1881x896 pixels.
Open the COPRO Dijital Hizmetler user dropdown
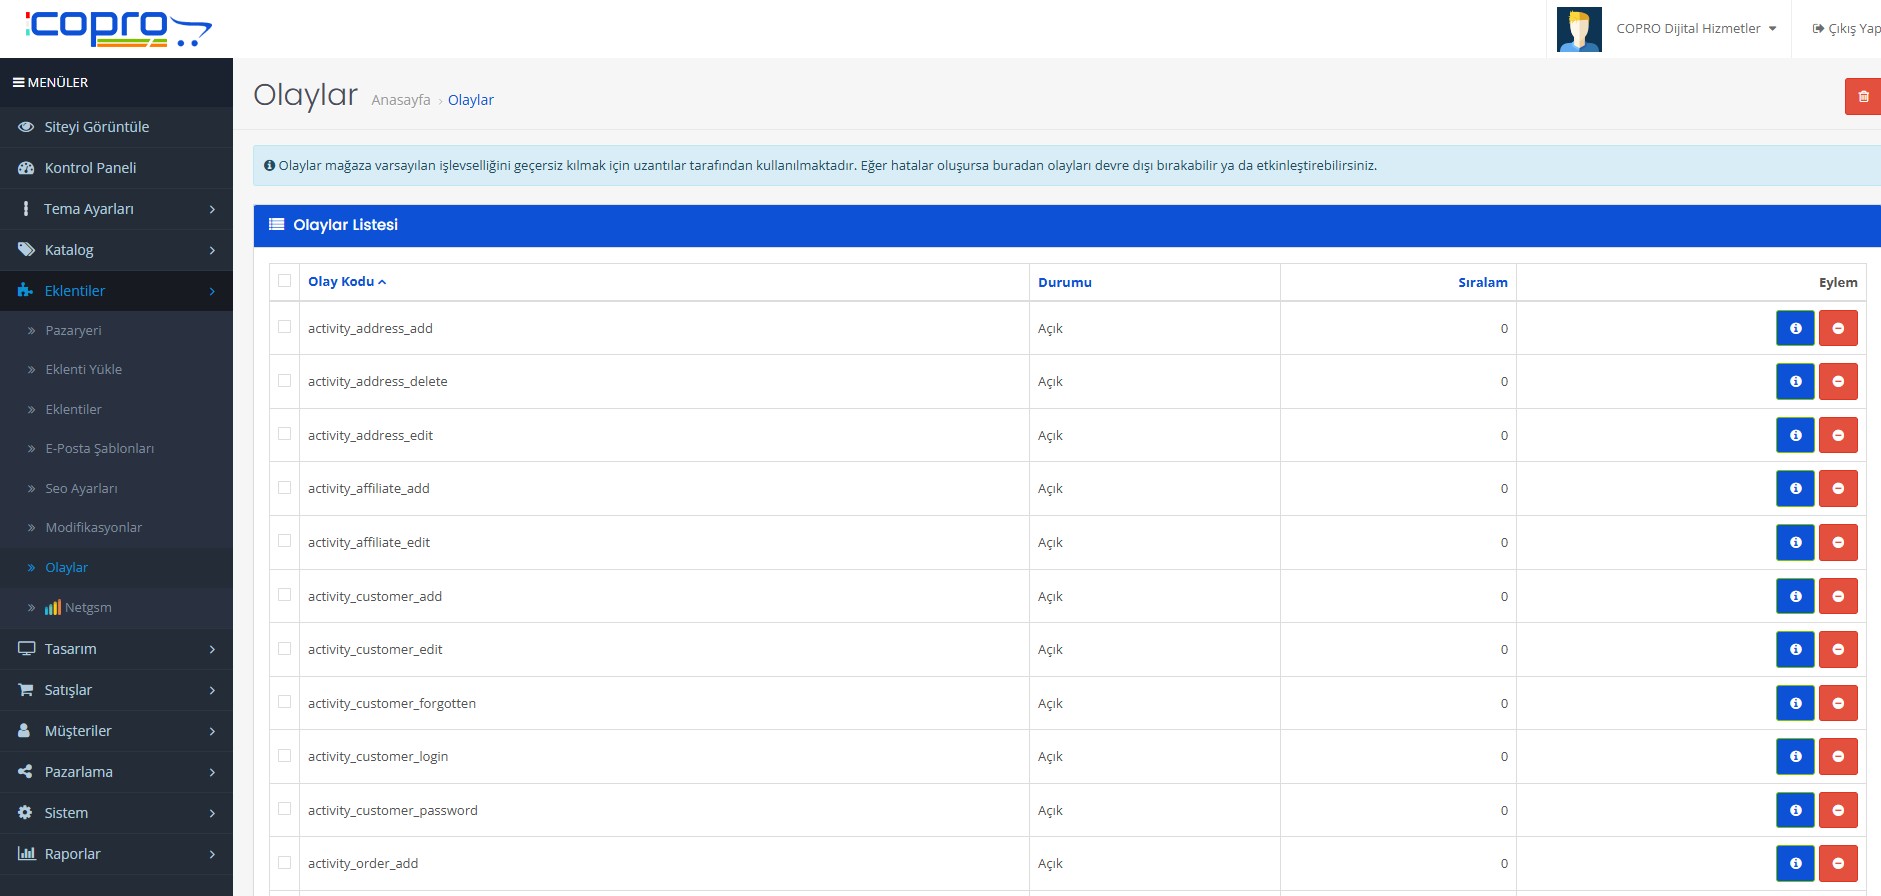coord(1694,29)
